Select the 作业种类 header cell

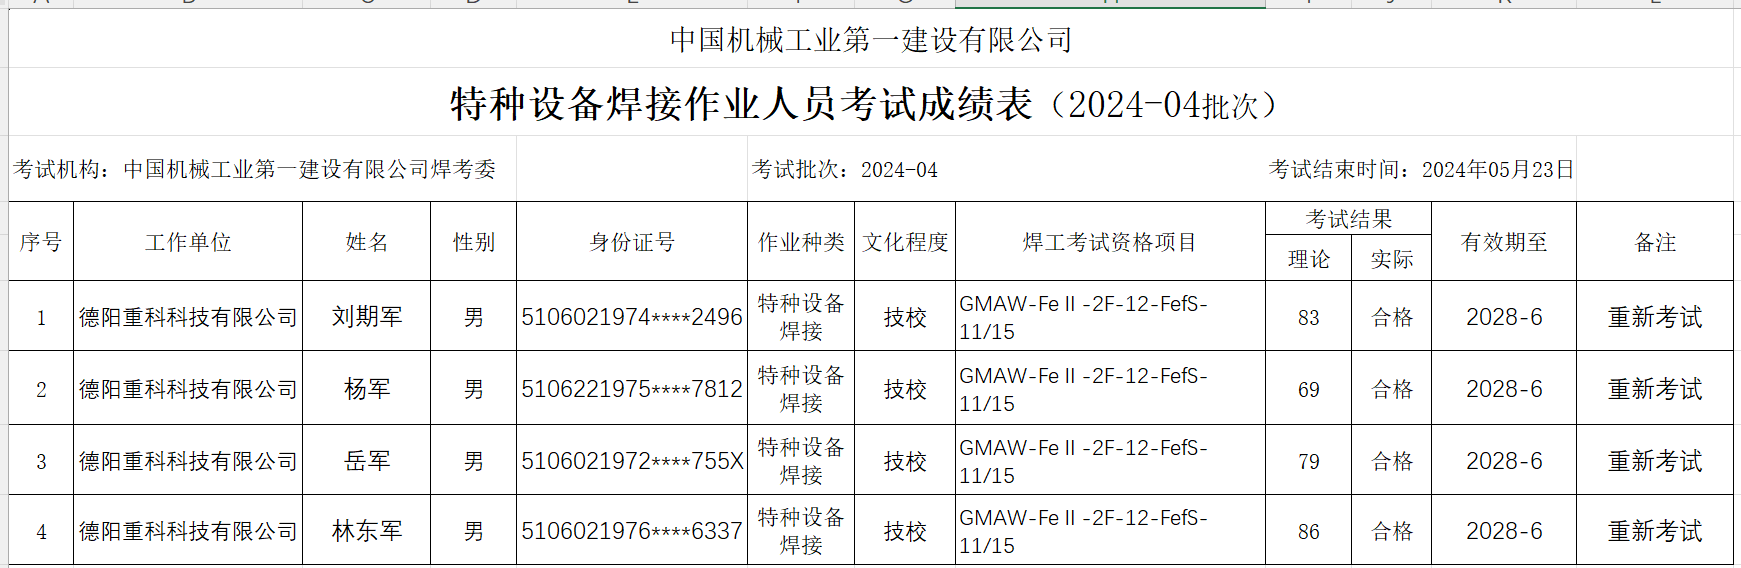click(x=801, y=242)
